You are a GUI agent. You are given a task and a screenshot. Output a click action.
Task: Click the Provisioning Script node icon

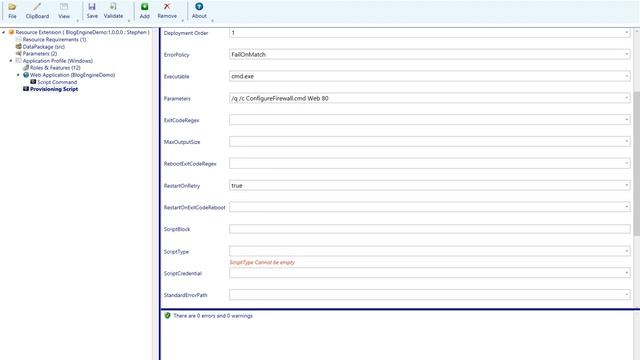pyautogui.click(x=26, y=89)
